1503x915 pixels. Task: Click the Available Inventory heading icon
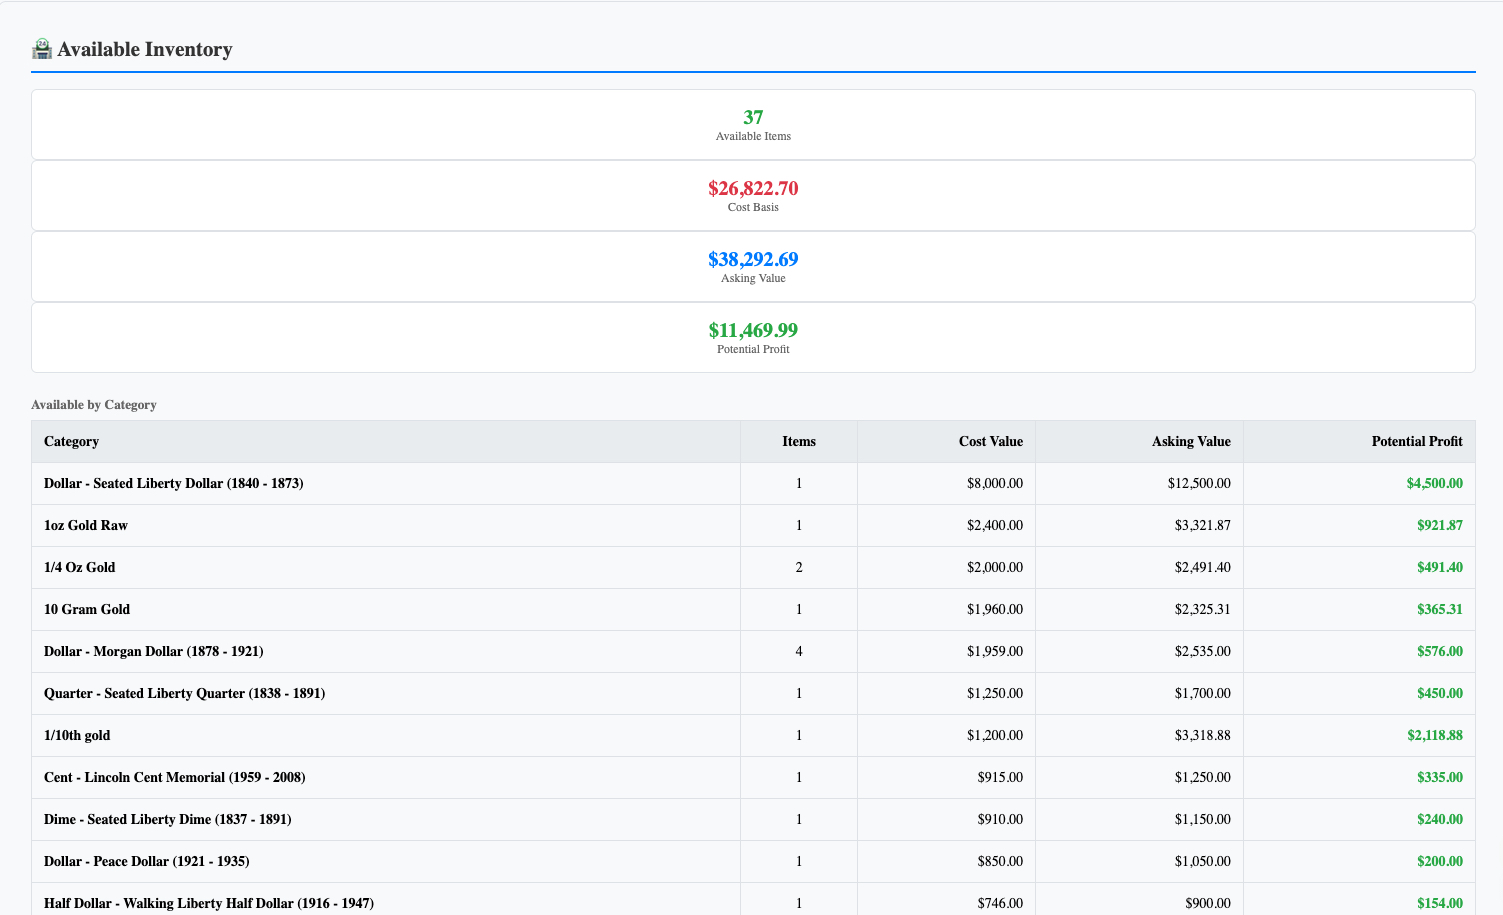coord(42,49)
